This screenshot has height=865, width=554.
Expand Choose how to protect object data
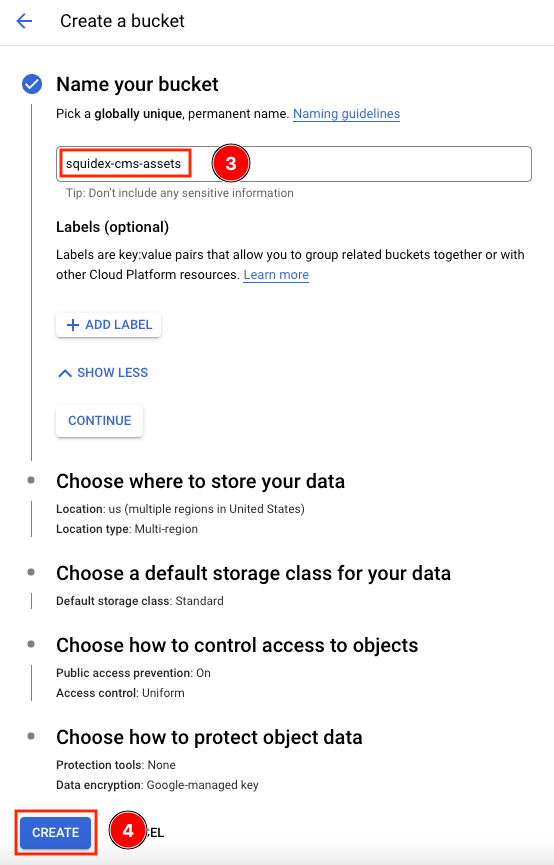point(209,737)
